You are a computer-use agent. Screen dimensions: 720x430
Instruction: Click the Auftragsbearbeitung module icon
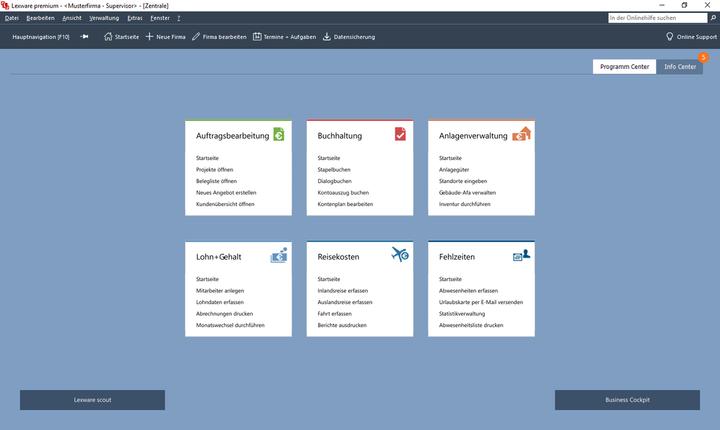(279, 135)
